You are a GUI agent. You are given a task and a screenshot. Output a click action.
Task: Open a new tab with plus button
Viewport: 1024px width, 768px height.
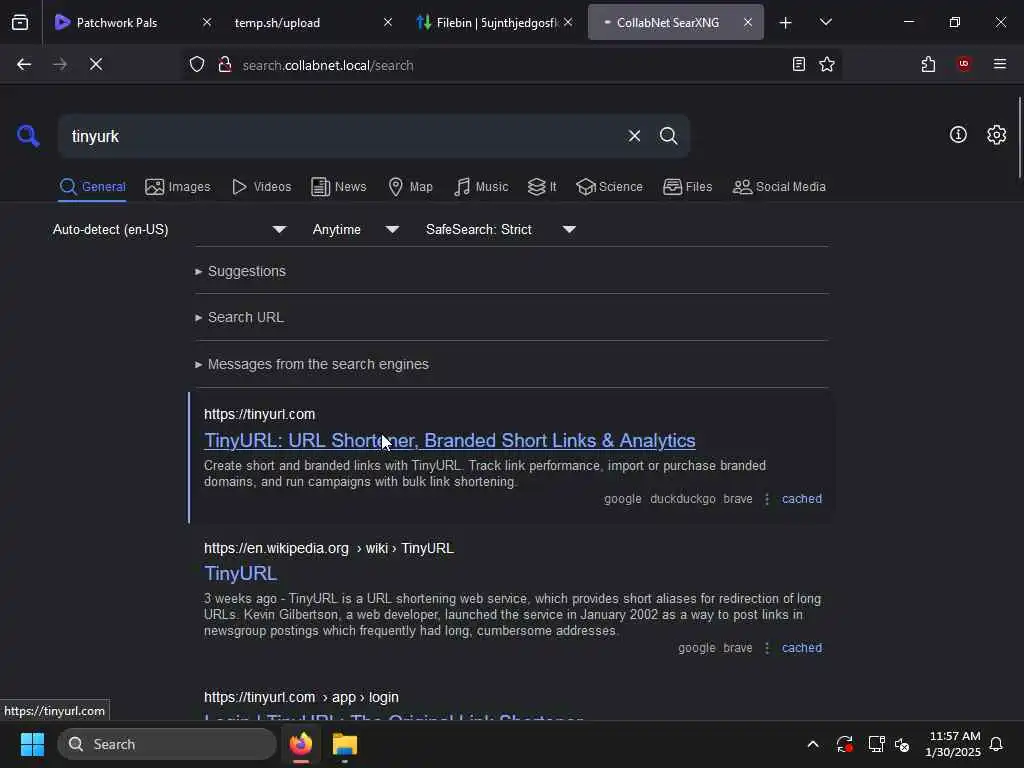pos(786,23)
